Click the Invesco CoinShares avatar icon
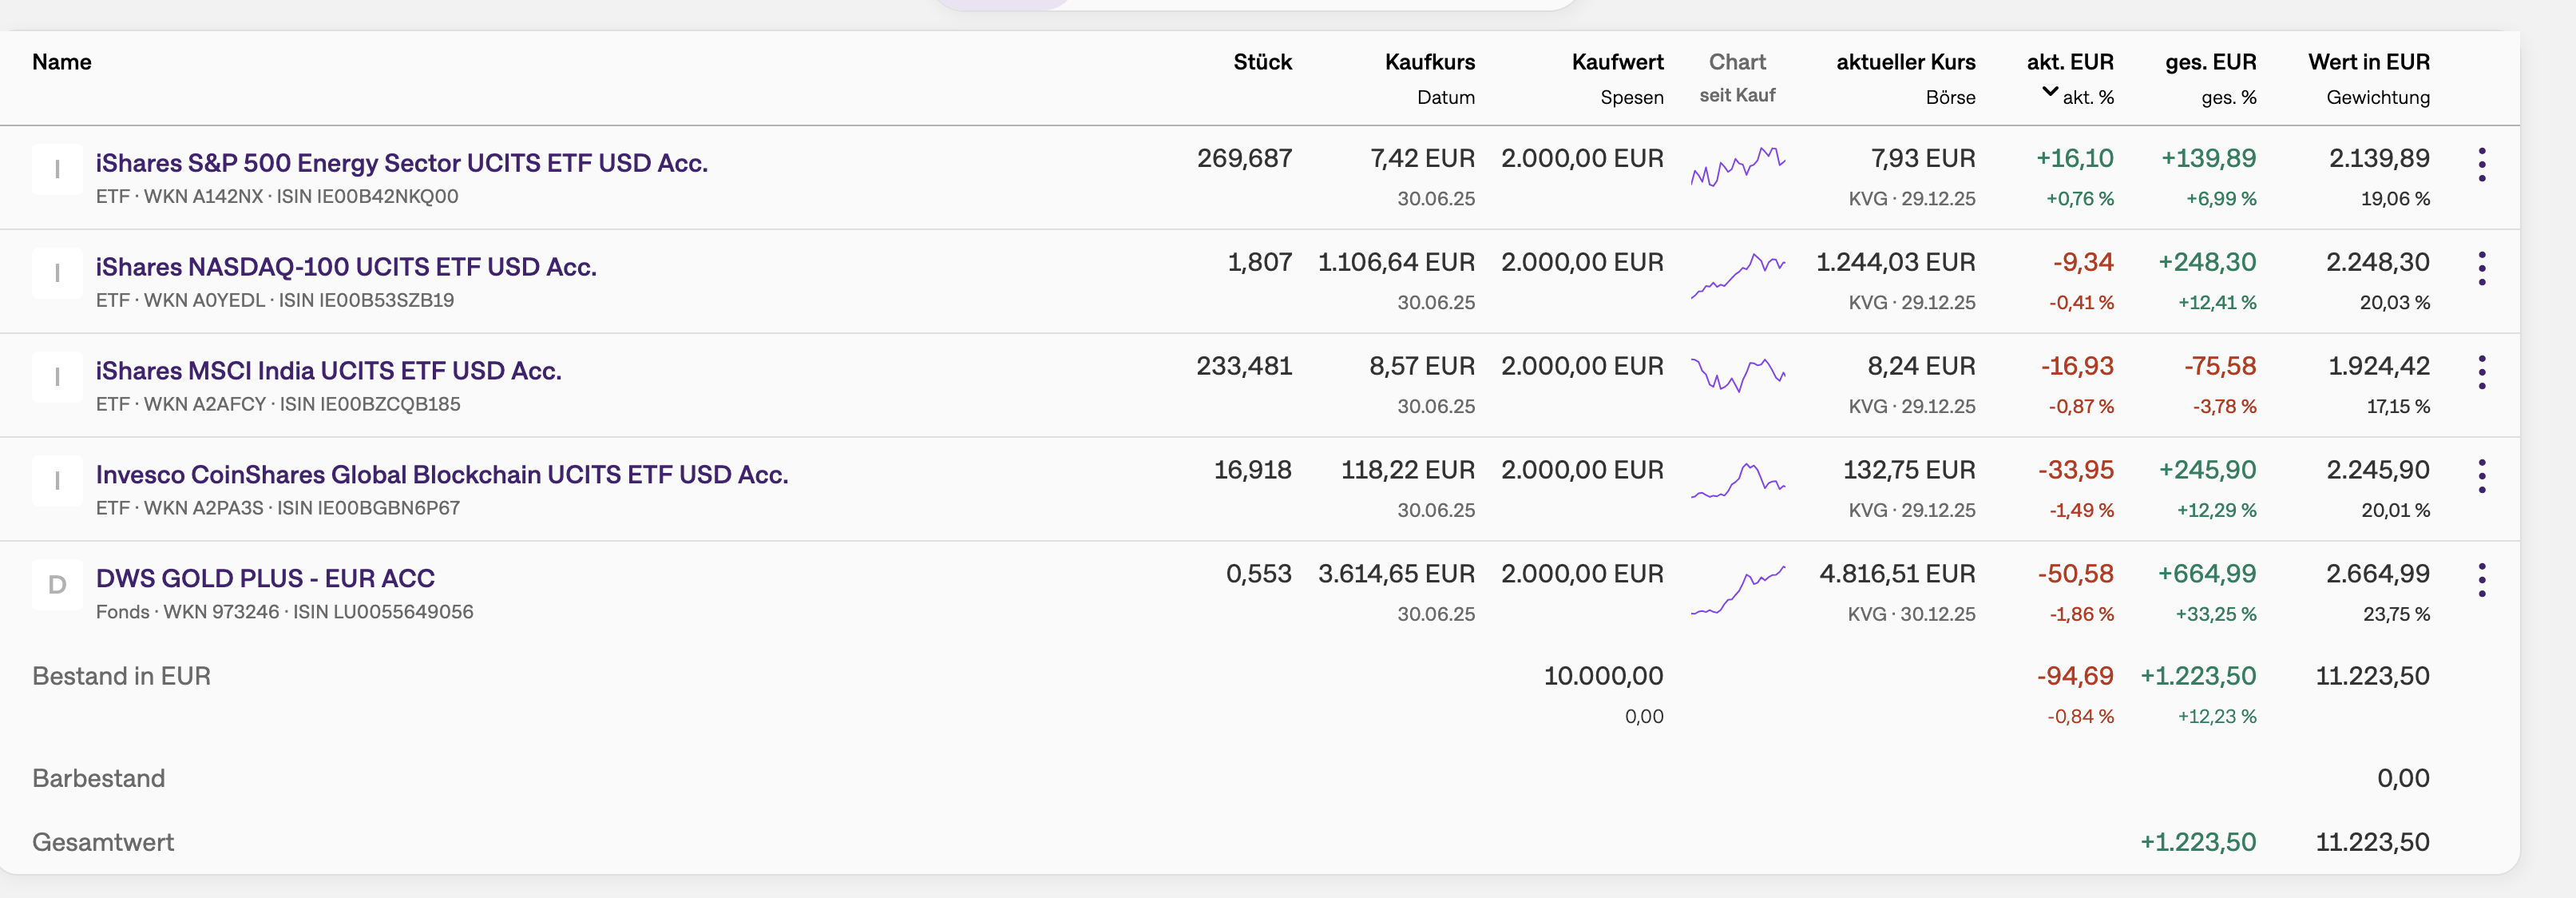The width and height of the screenshot is (2576, 898). click(x=57, y=481)
